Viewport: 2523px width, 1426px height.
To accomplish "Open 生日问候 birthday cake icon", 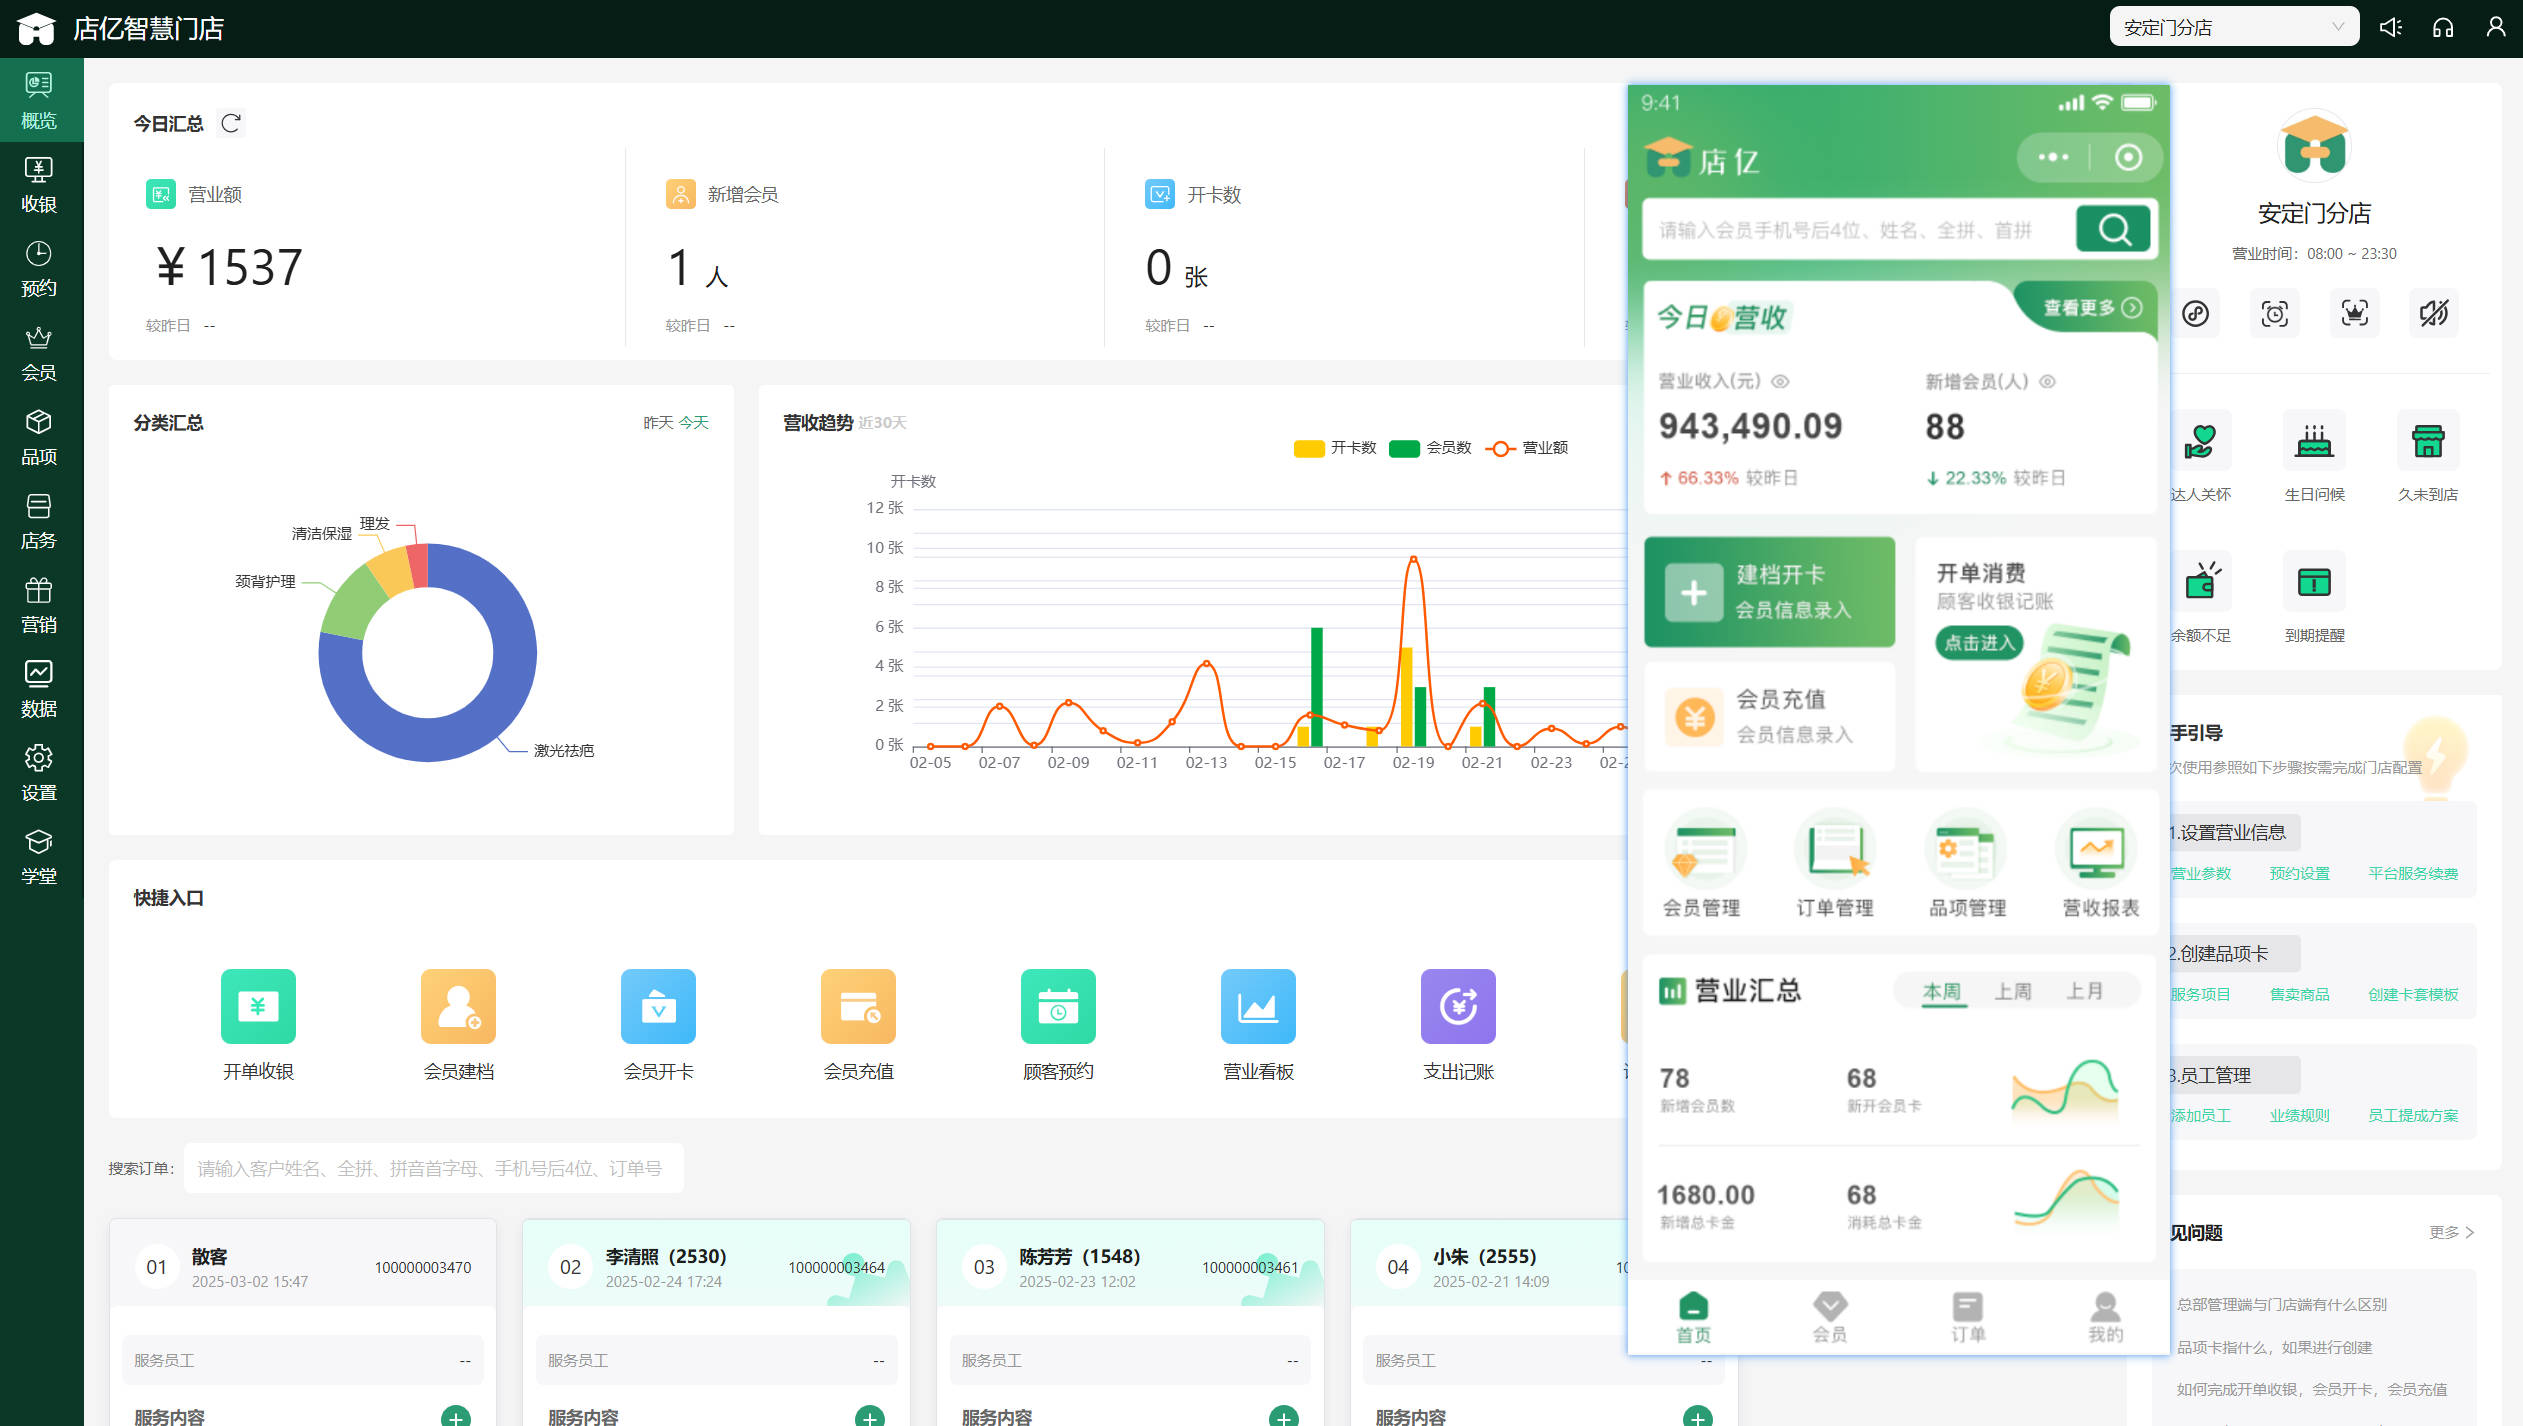I will (x=2314, y=442).
